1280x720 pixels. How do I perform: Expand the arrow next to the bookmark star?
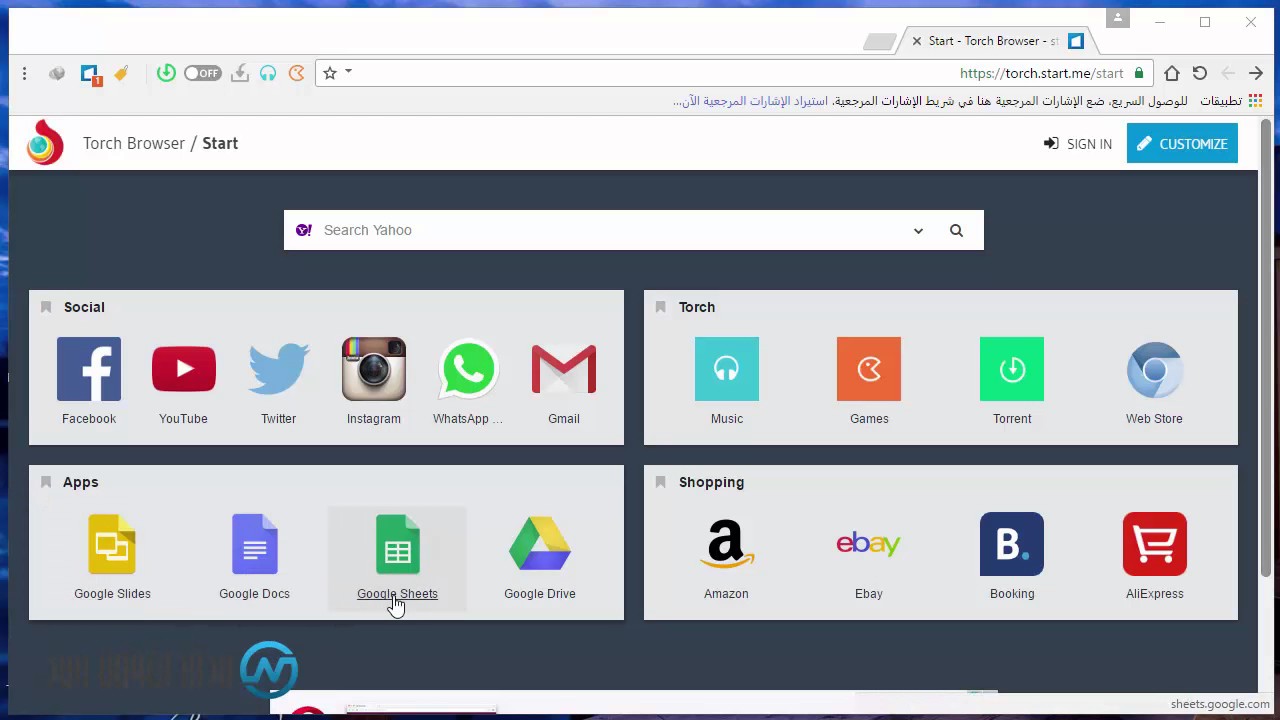[x=348, y=72]
